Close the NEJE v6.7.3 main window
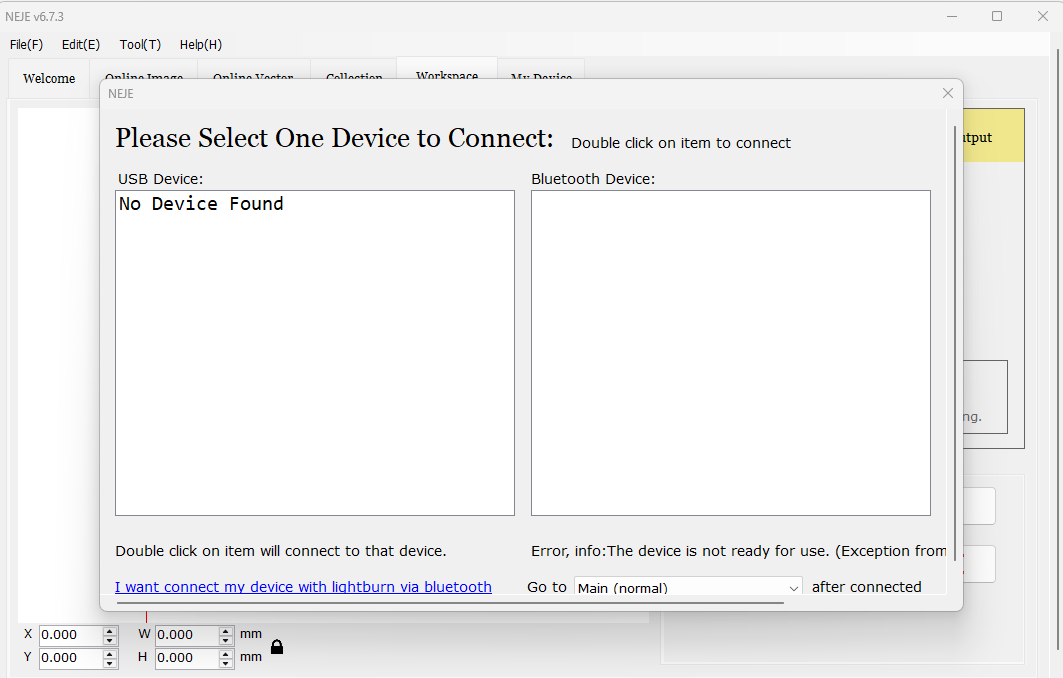The height and width of the screenshot is (678, 1063). [x=1043, y=16]
